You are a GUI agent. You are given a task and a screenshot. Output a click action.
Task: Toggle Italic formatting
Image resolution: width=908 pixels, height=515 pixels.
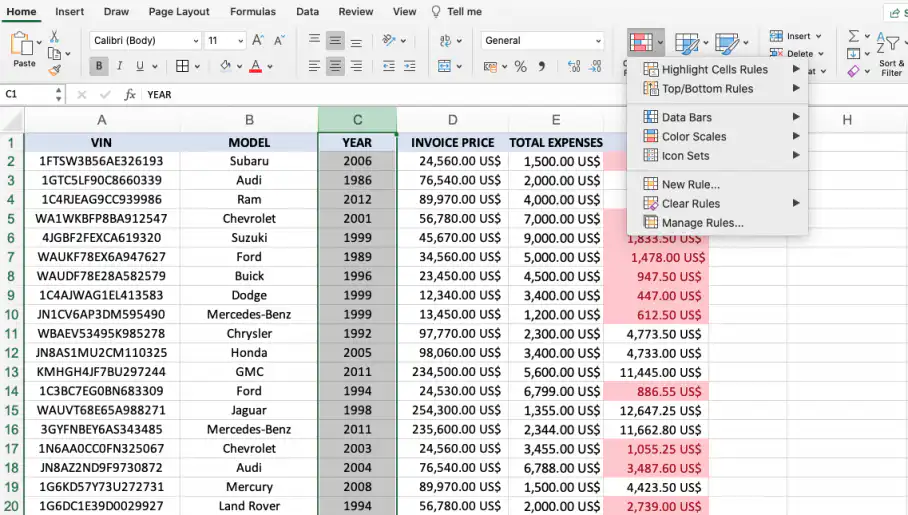(119, 66)
